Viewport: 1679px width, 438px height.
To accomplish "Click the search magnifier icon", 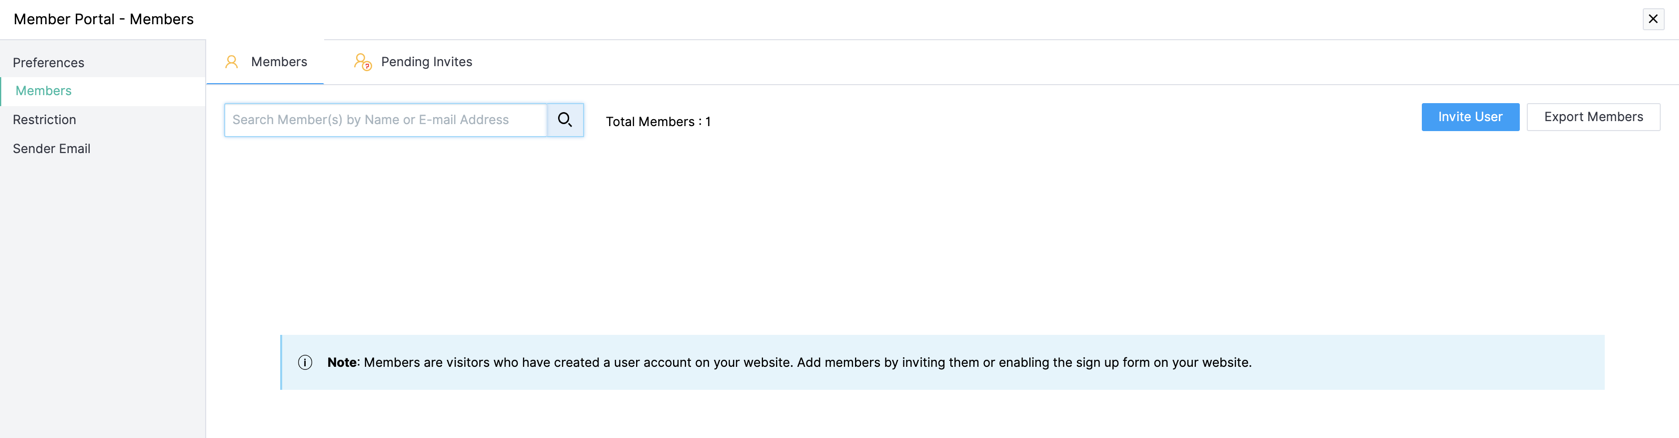I will pyautogui.click(x=565, y=120).
